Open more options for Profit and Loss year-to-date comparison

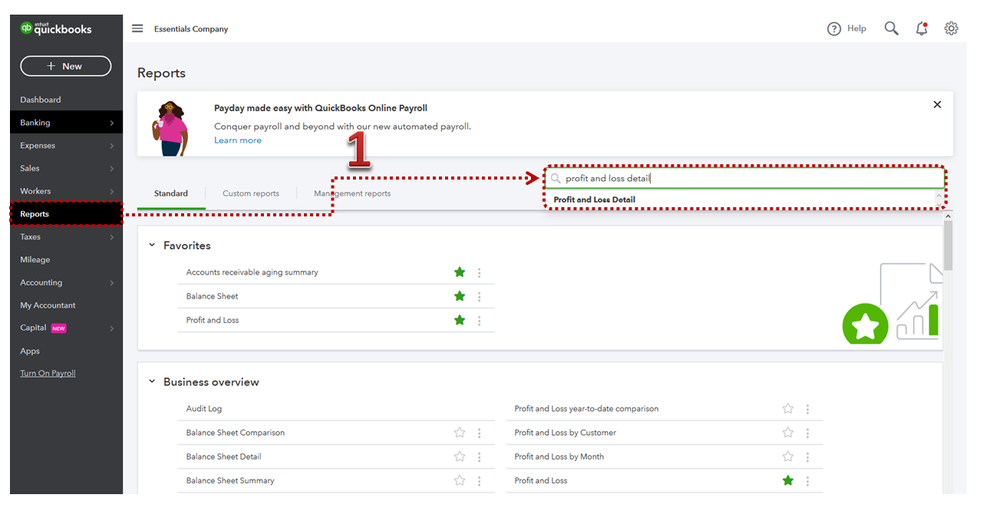pyautogui.click(x=808, y=409)
